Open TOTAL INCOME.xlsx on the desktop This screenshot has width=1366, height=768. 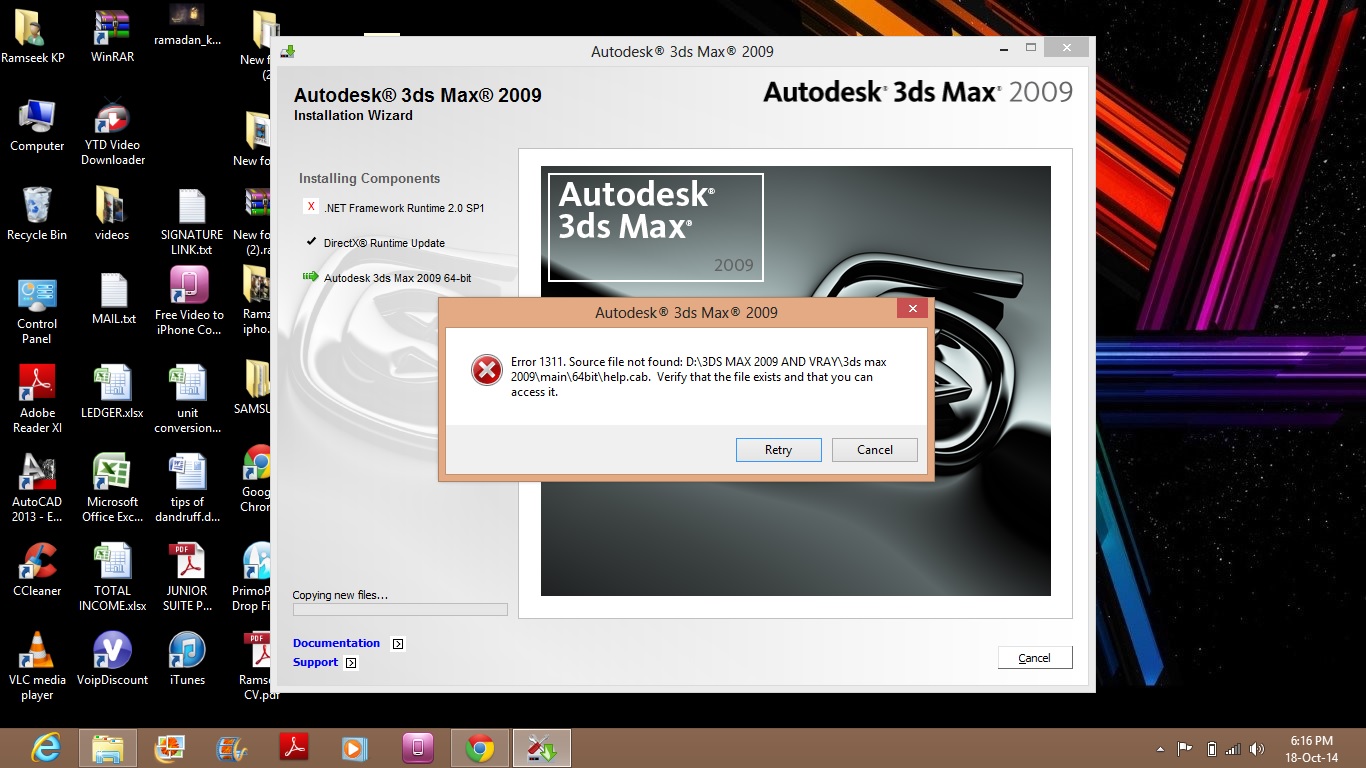pos(112,576)
